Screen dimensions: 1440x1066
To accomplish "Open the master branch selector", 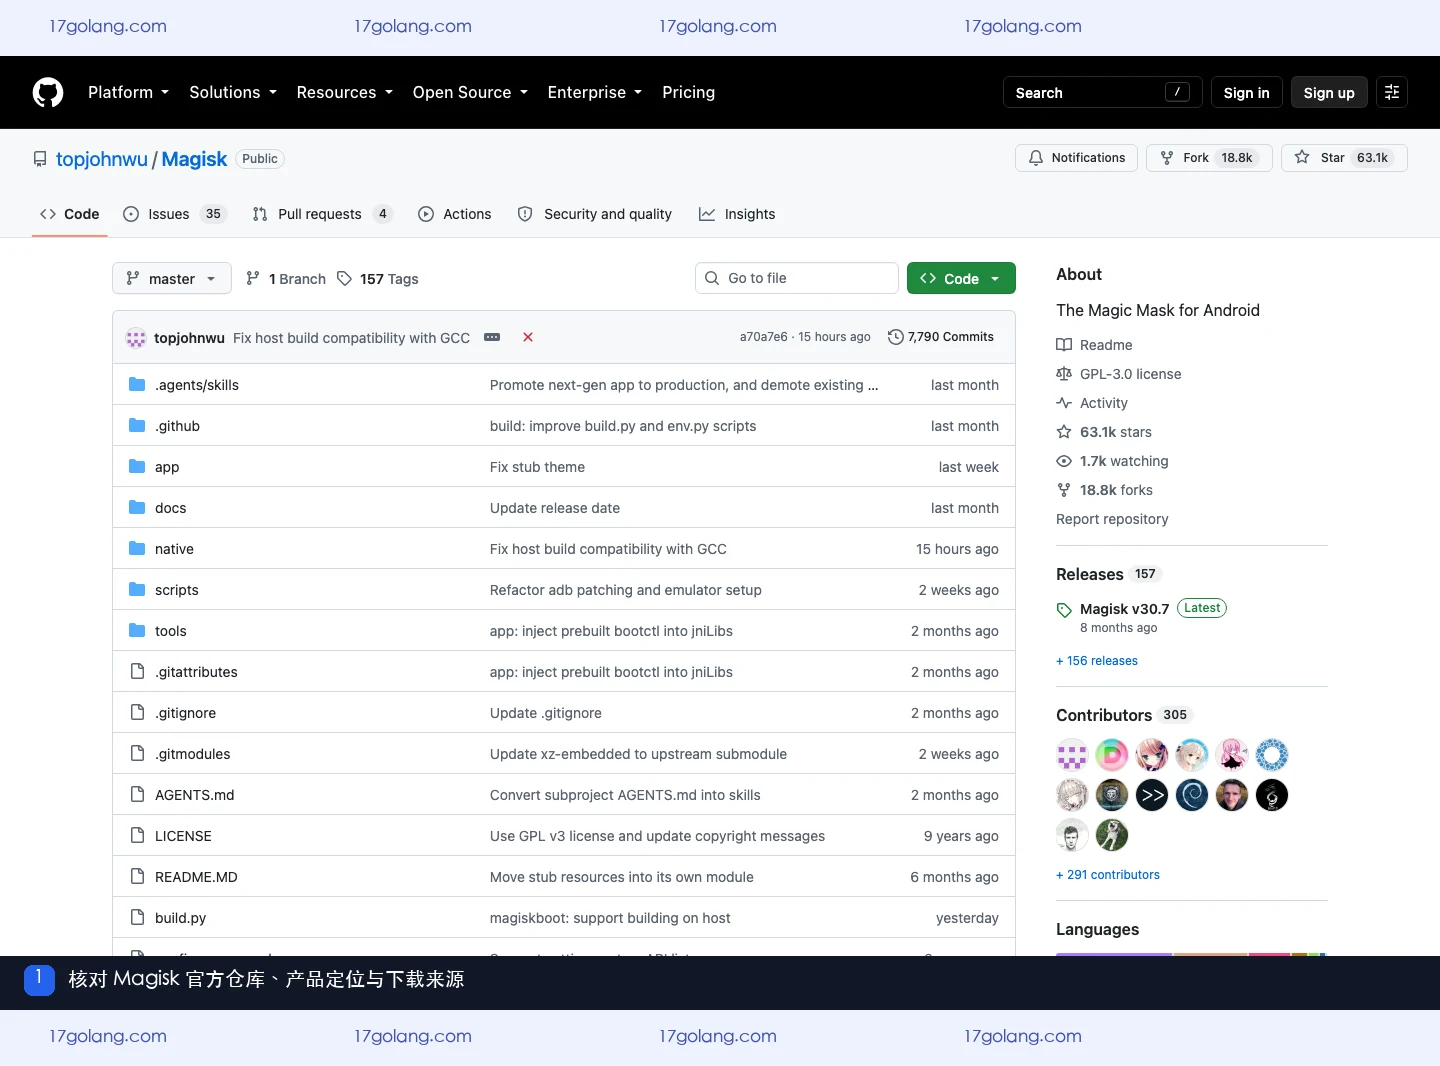I will pyautogui.click(x=172, y=278).
